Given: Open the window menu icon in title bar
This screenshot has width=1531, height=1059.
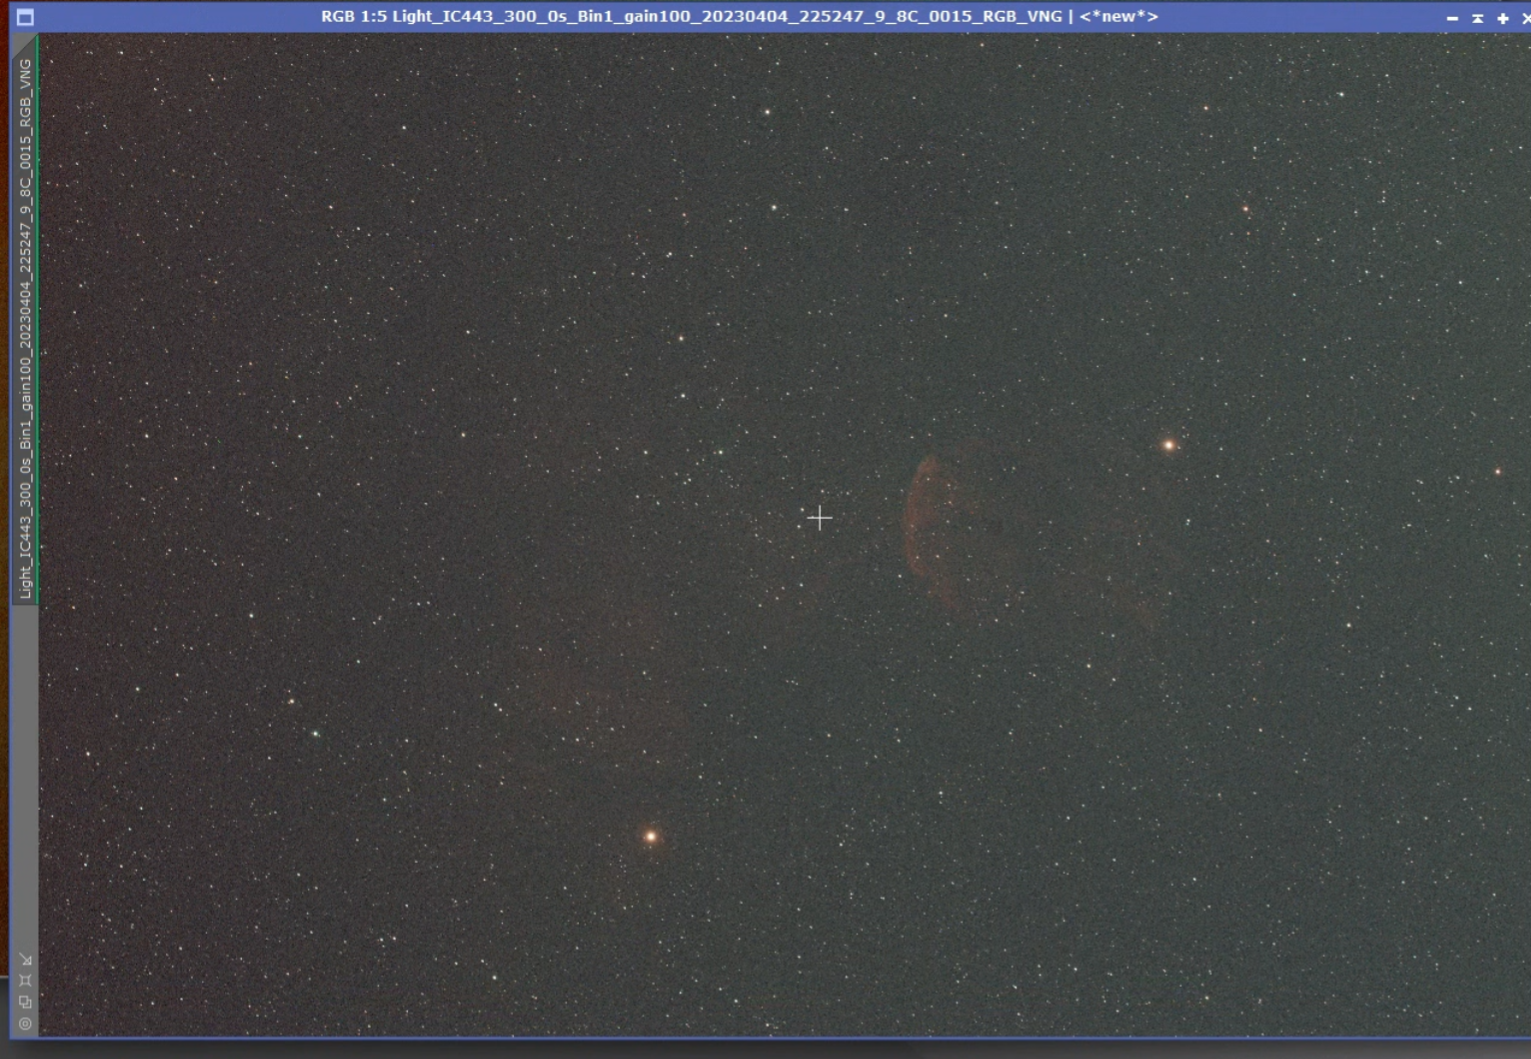Looking at the screenshot, I should pyautogui.click(x=25, y=17).
